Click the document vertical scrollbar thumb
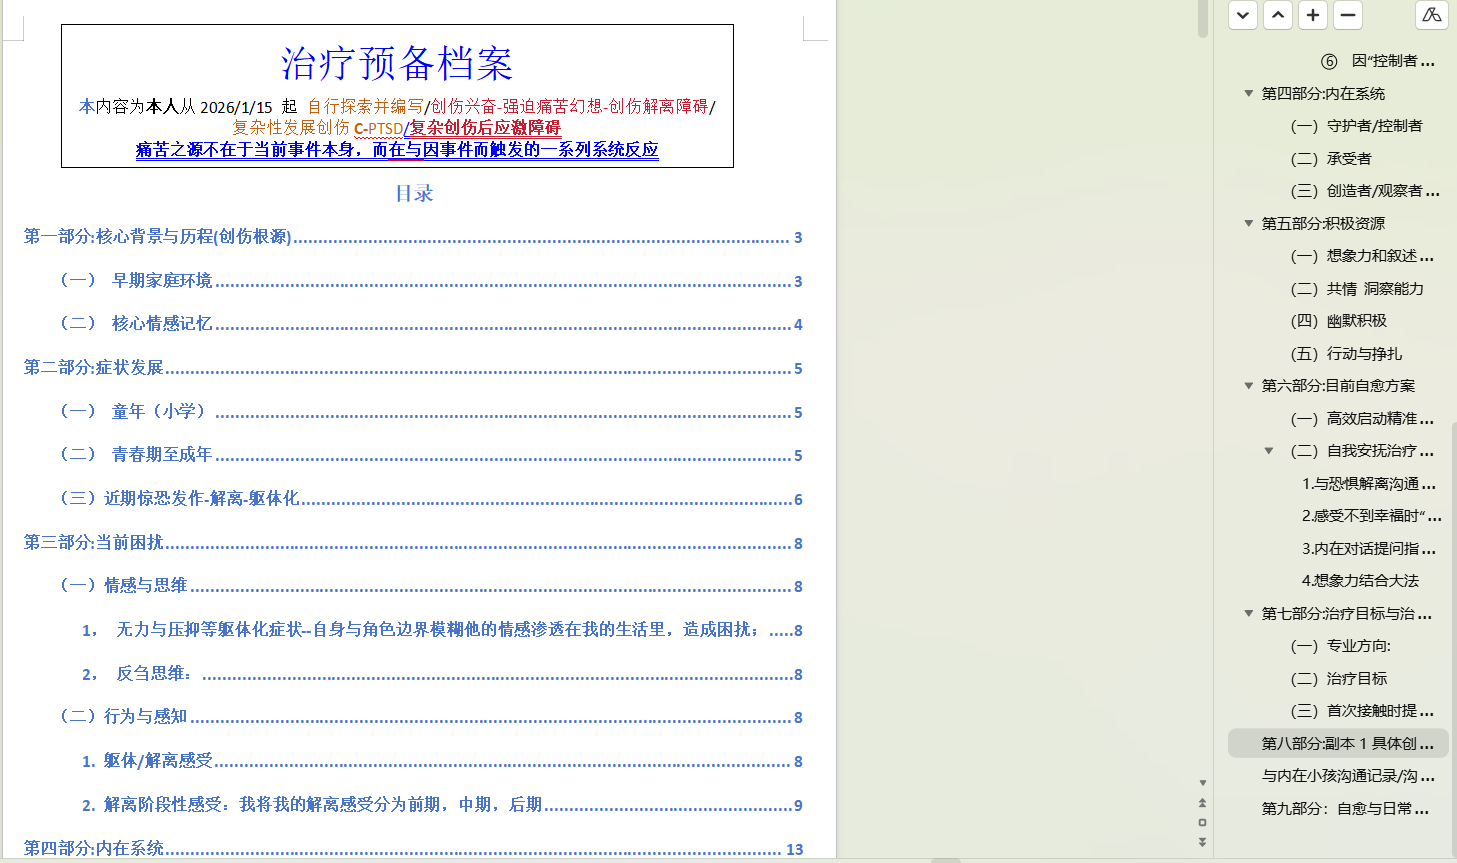 [1203, 19]
